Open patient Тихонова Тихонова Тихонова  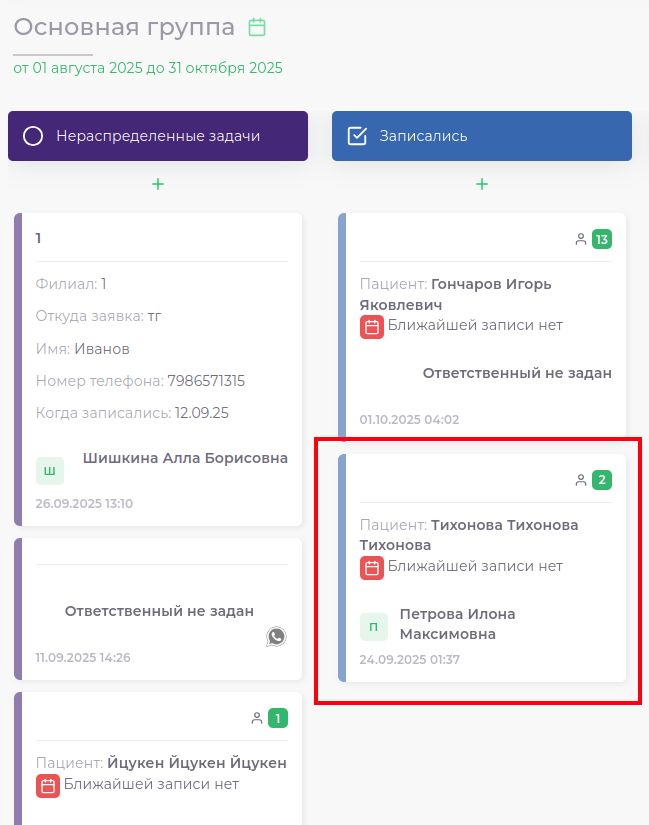pos(469,534)
